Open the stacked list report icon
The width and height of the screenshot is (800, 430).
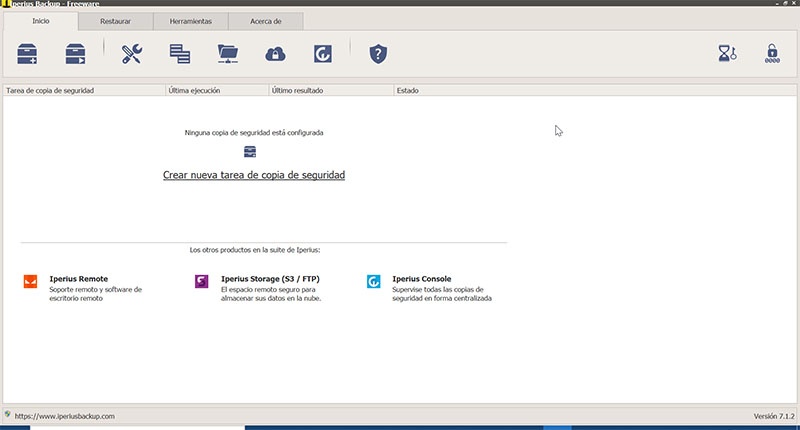pos(180,54)
